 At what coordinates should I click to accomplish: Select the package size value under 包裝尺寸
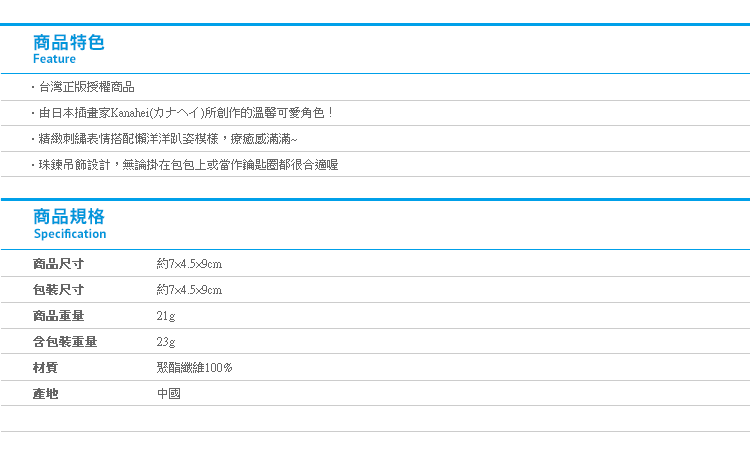pos(189,289)
